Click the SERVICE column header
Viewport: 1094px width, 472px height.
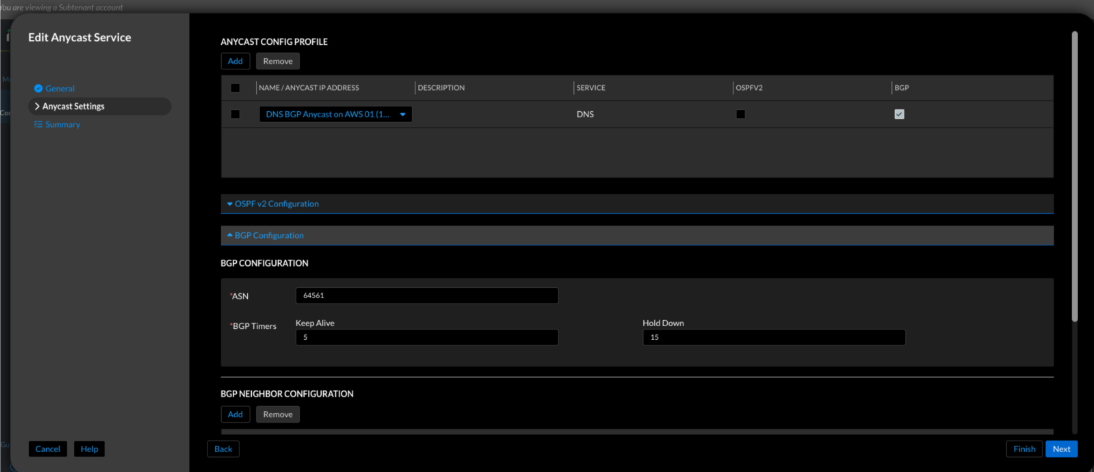tap(590, 88)
